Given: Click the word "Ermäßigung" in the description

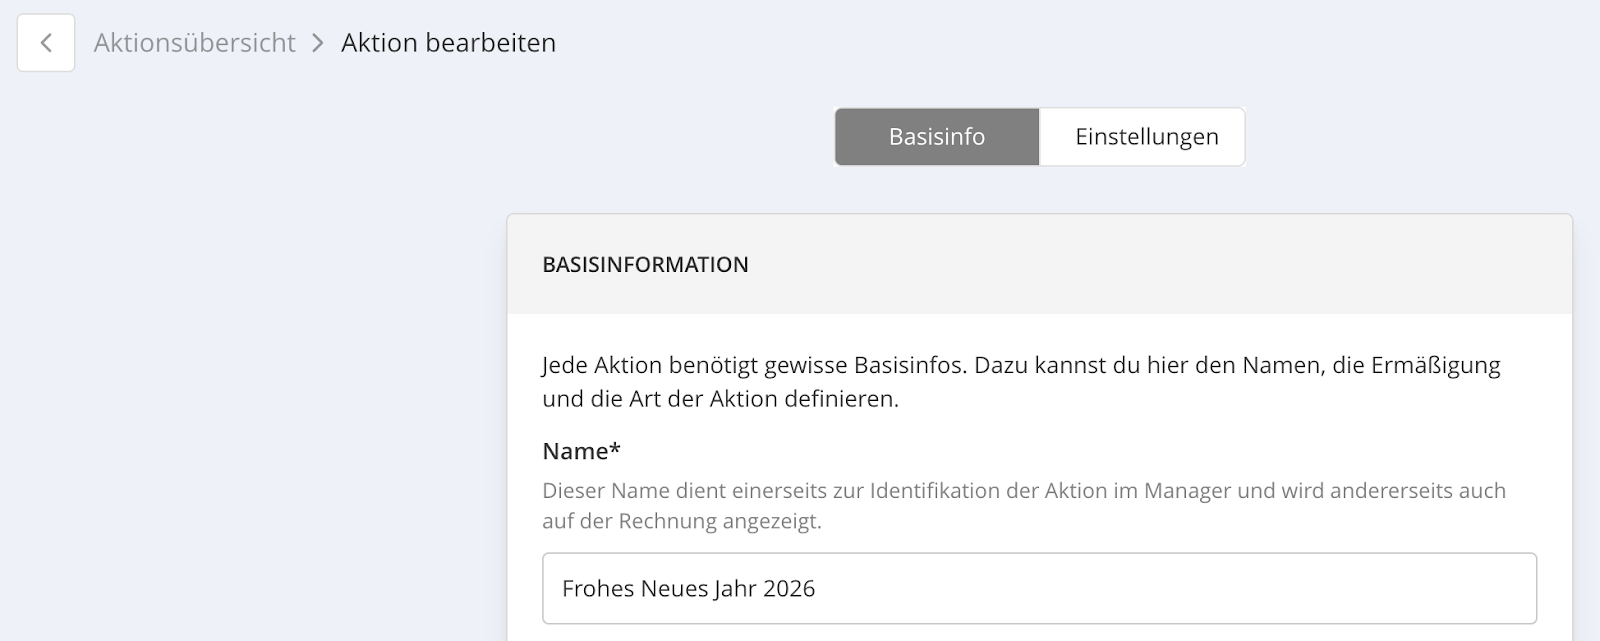Looking at the screenshot, I should [x=1435, y=365].
